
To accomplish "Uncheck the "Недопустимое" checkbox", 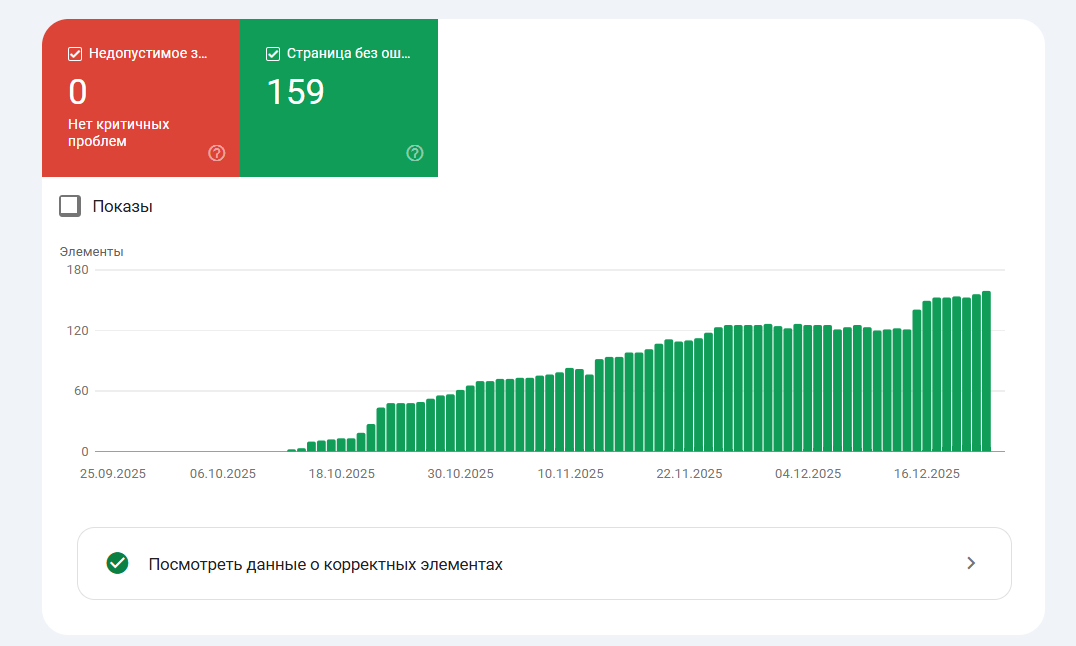I will click(x=75, y=54).
